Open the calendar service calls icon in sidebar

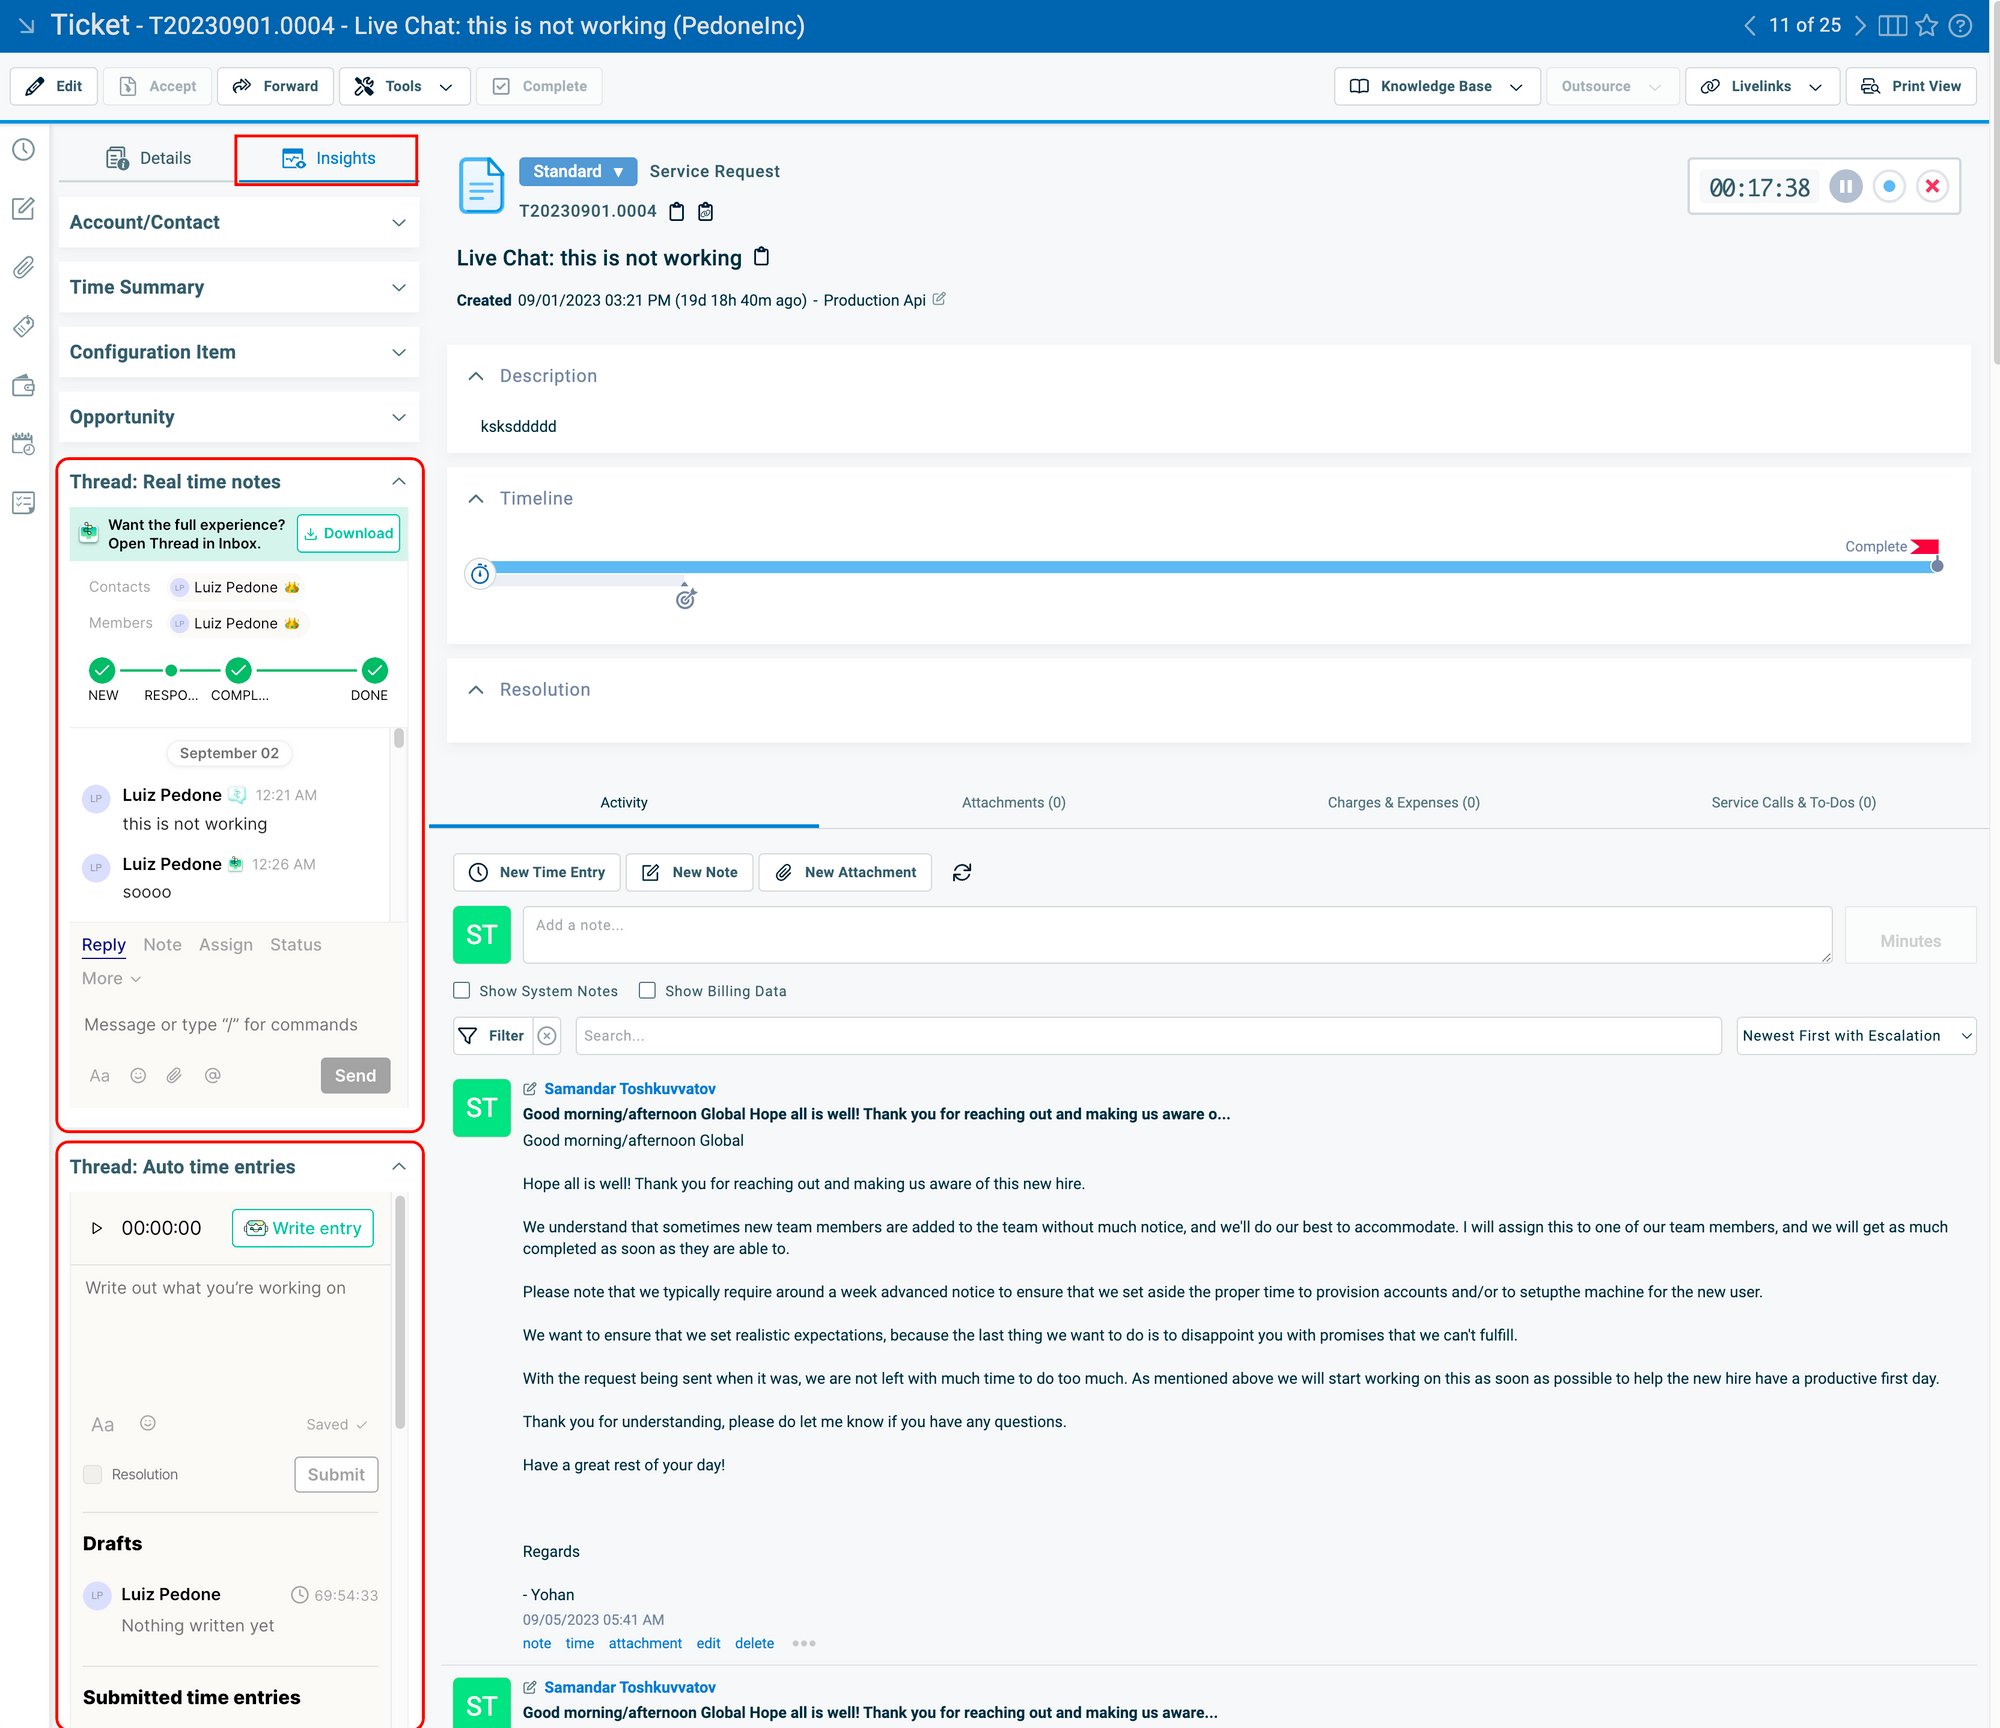point(24,444)
